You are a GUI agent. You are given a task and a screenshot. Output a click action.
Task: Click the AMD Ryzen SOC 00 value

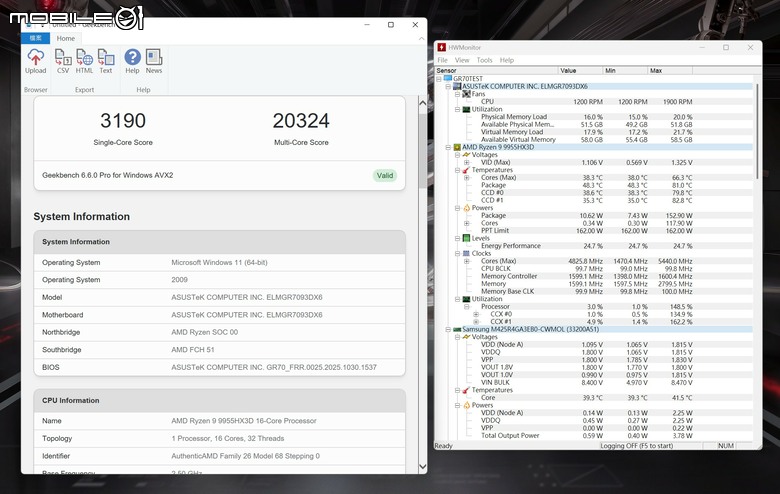(x=204, y=332)
